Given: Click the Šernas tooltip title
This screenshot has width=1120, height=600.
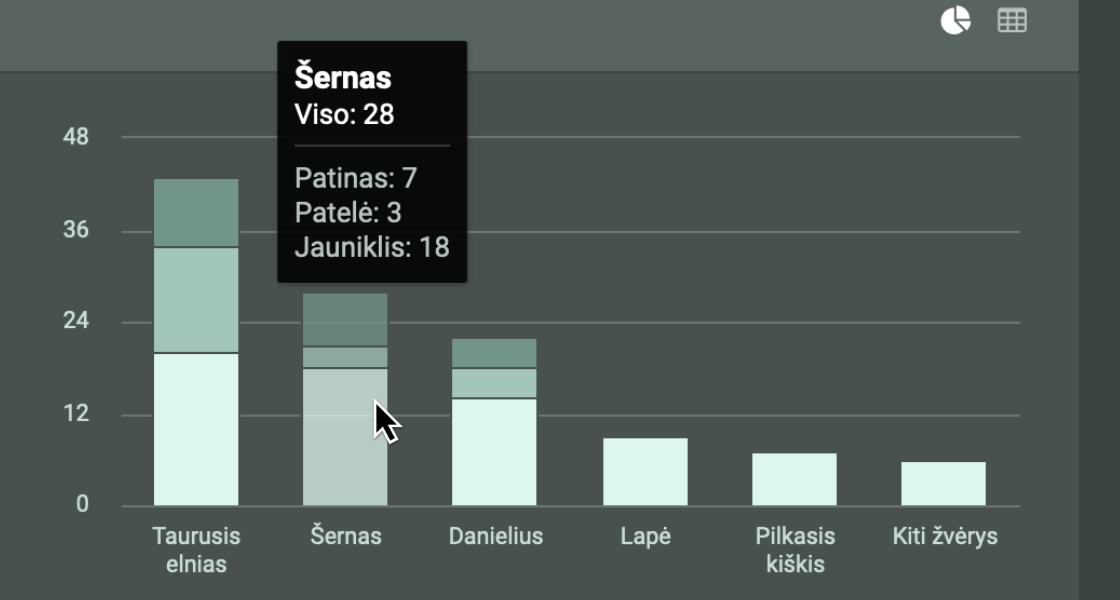Looking at the screenshot, I should 343,78.
